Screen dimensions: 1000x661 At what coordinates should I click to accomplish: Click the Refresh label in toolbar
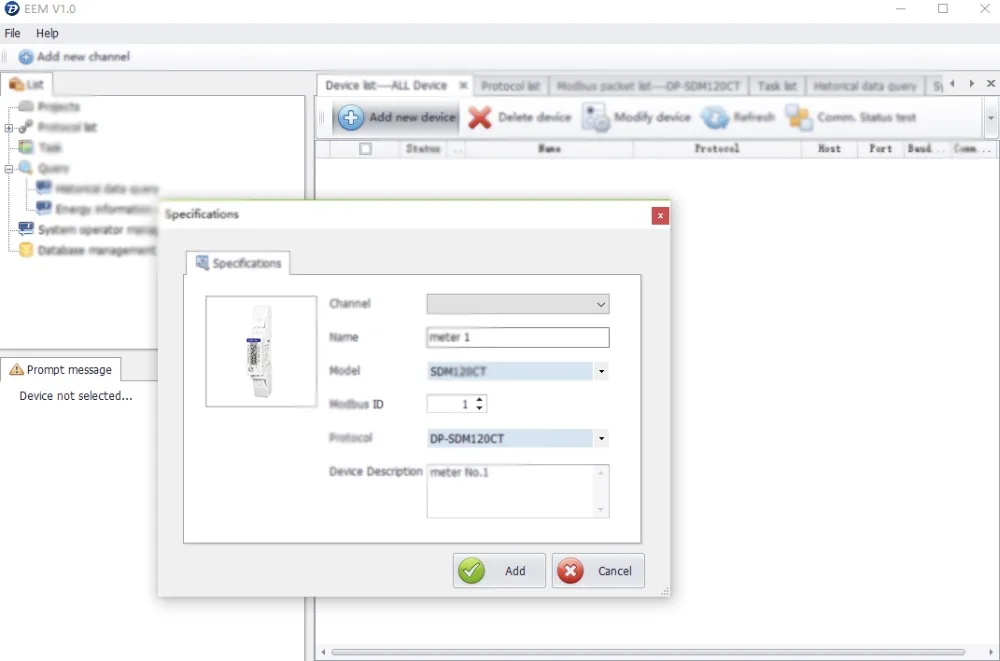(754, 117)
